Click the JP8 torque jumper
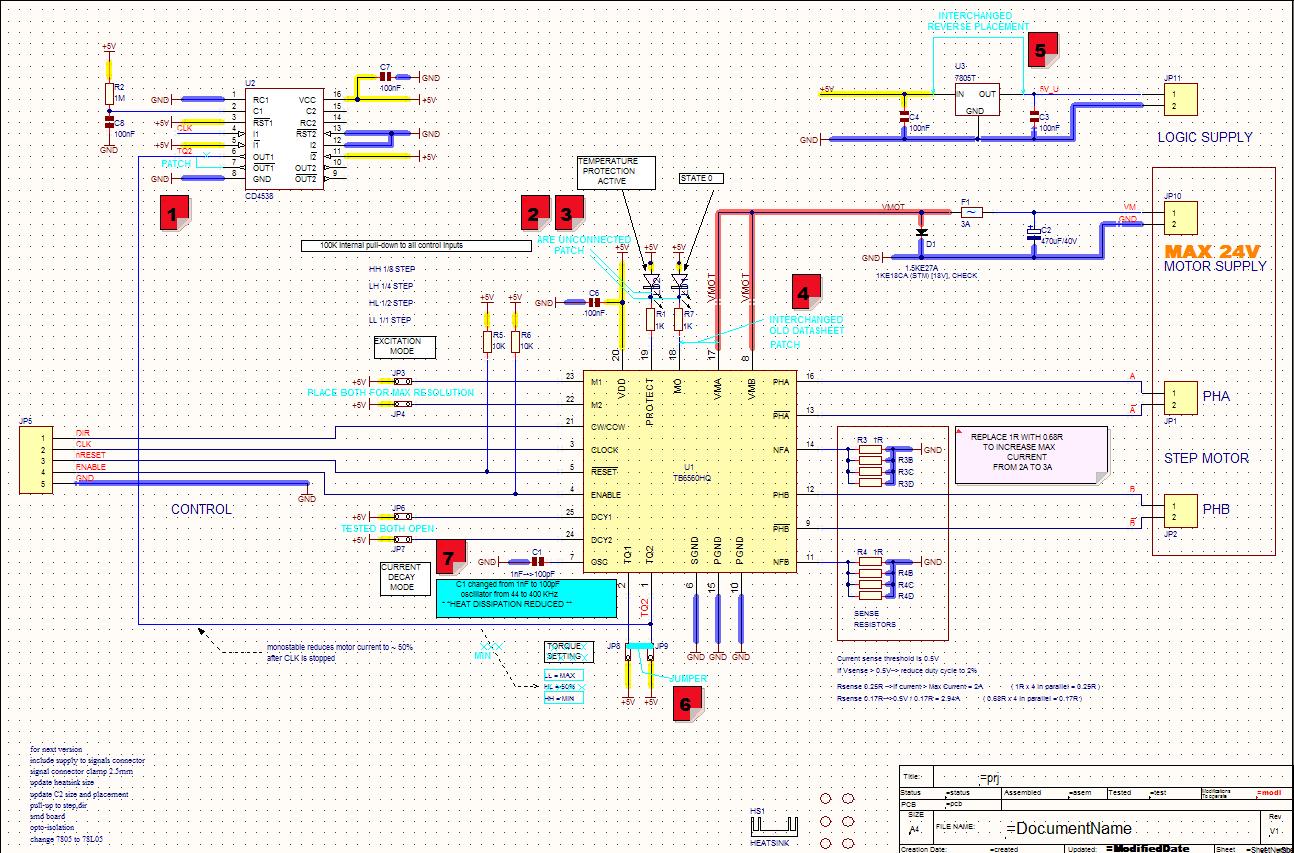This screenshot has height=853, width=1294. point(627,656)
